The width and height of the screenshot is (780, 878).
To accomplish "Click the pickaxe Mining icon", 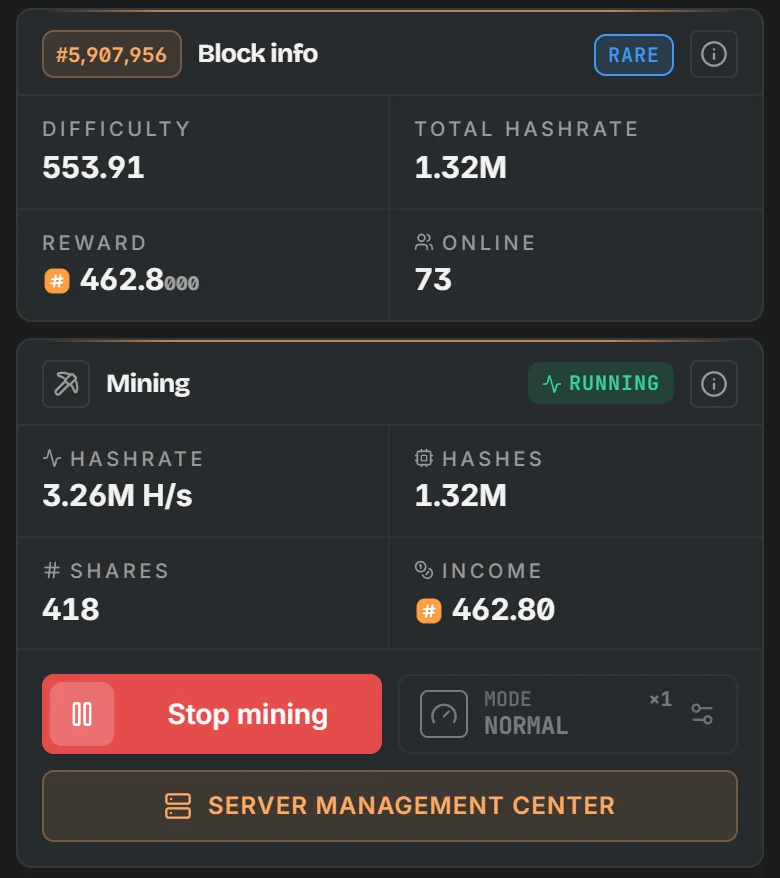I will coord(66,384).
